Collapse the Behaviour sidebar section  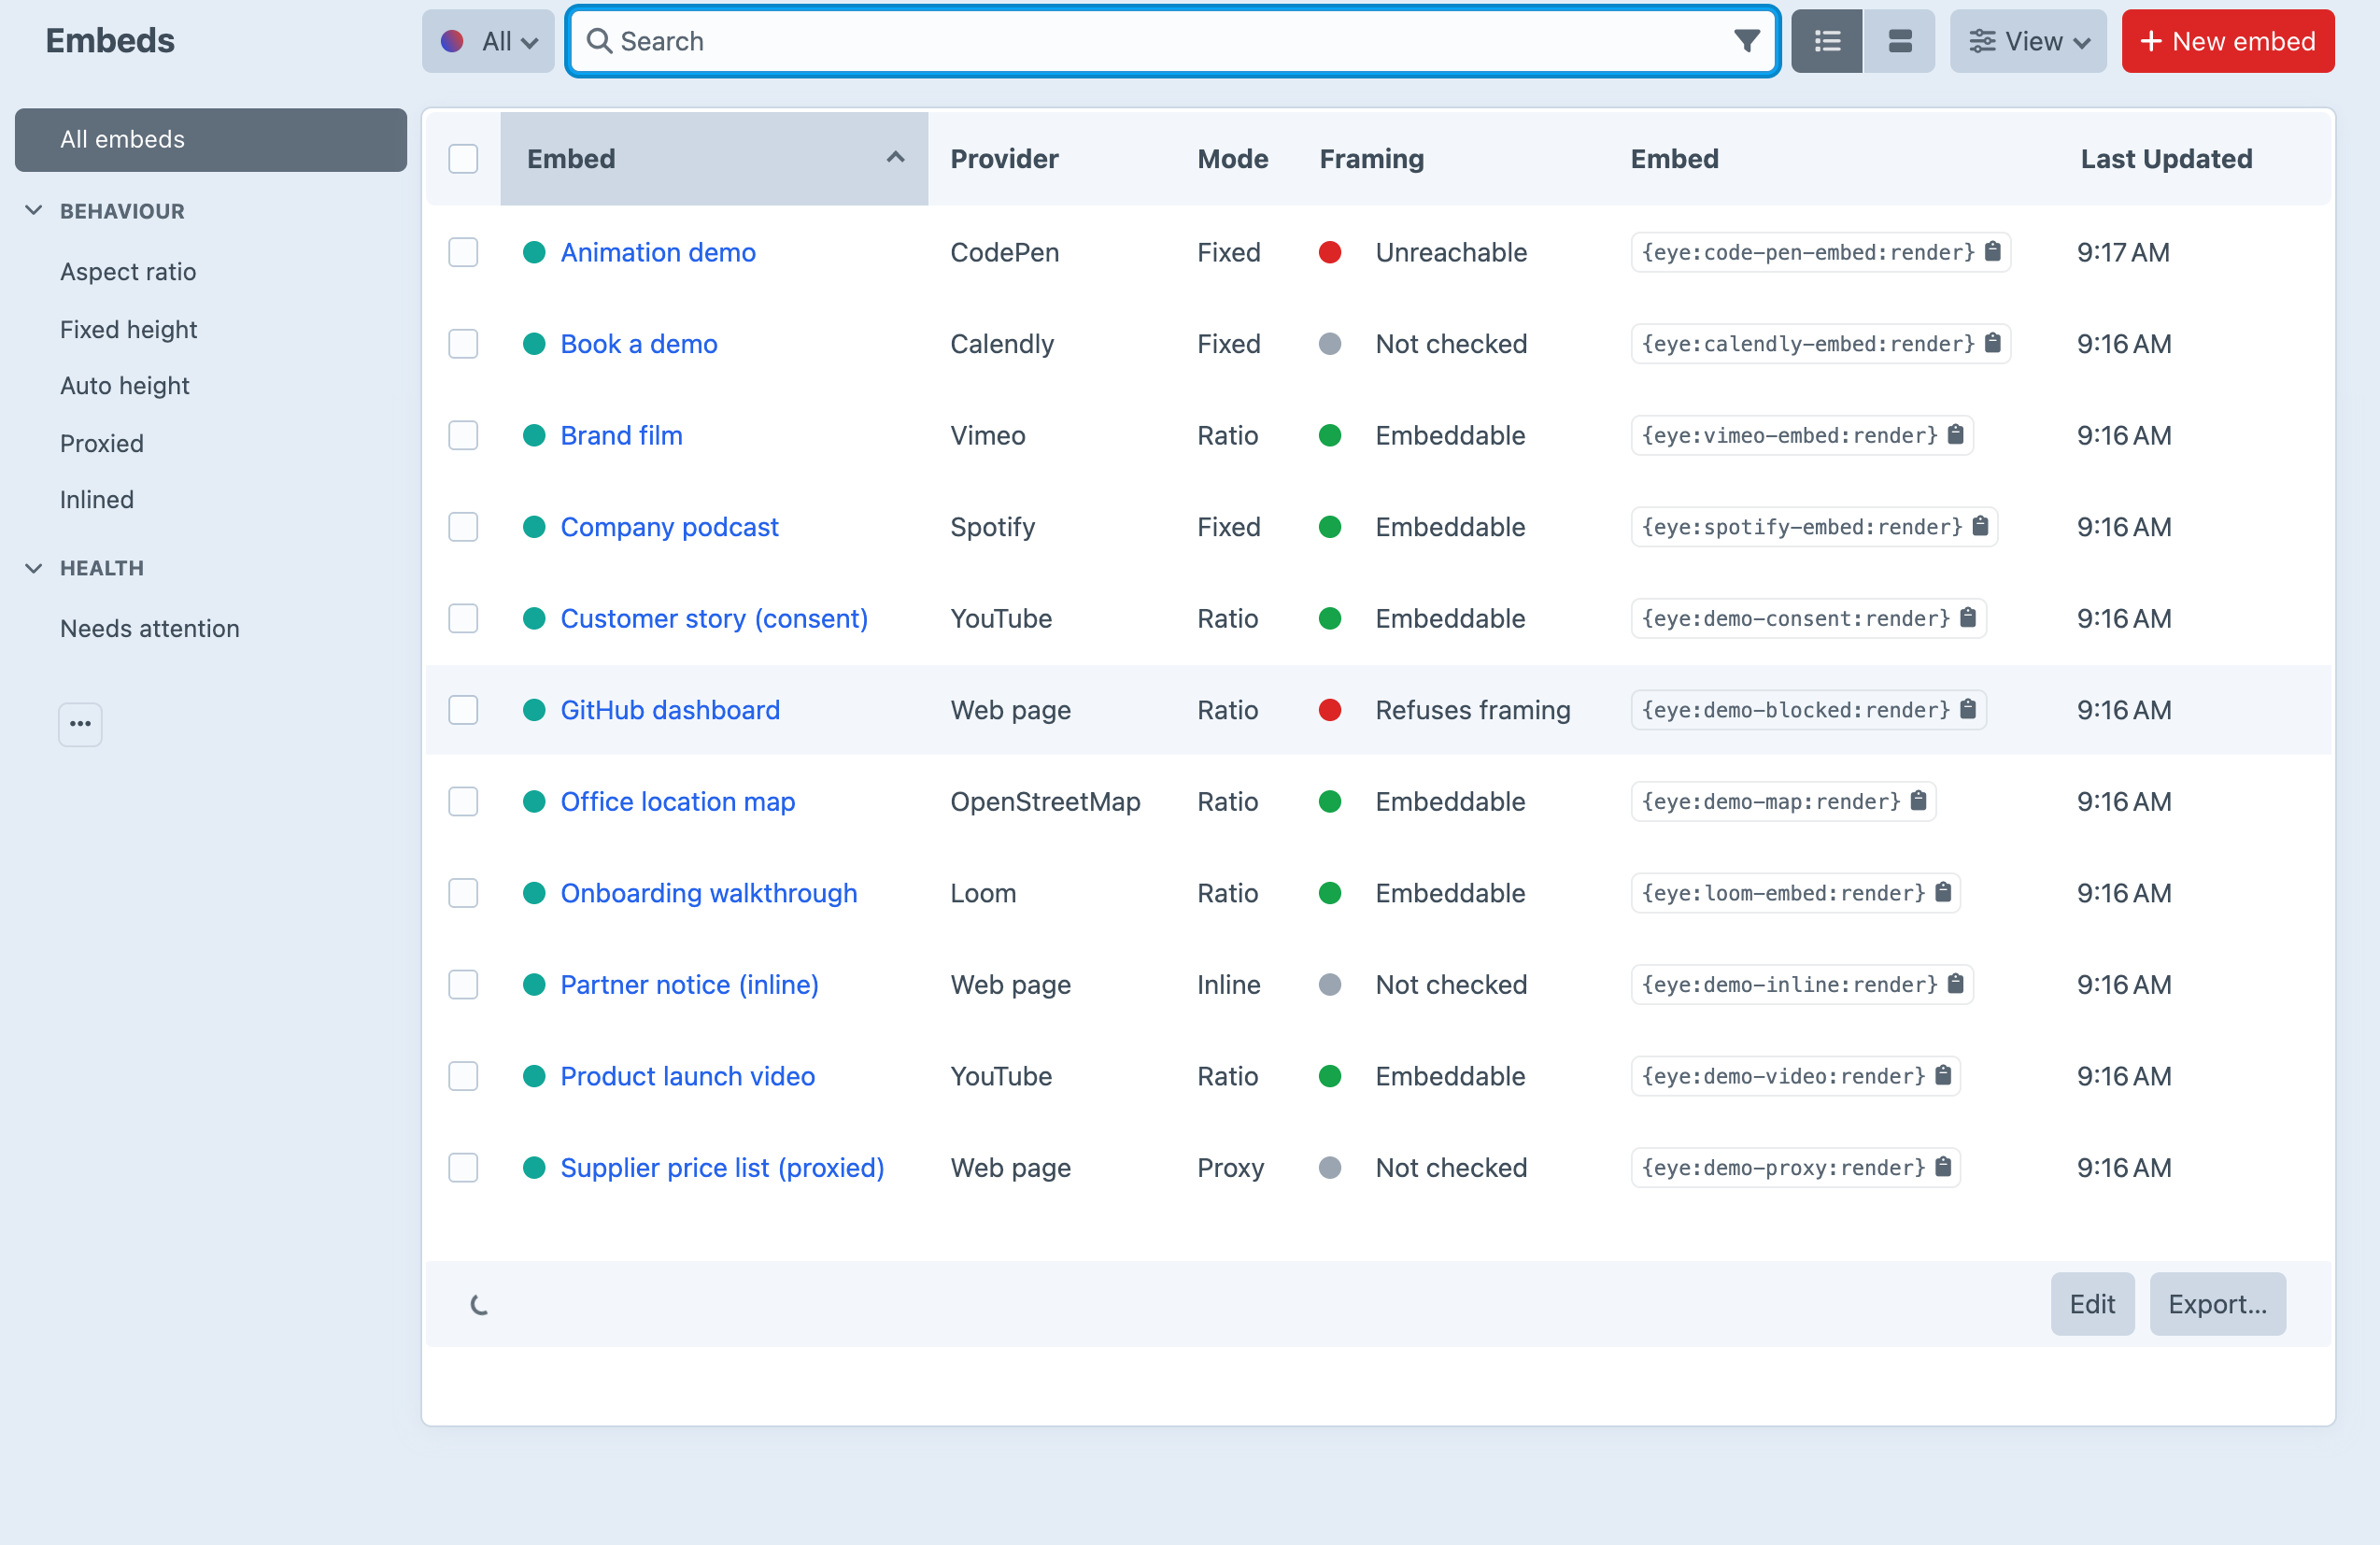[x=33, y=210]
